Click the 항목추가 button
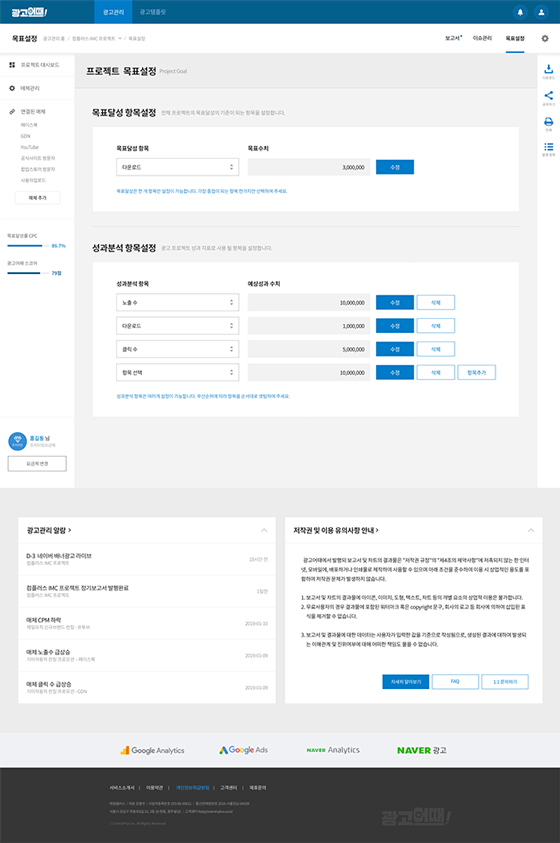The image size is (560, 843). 476,373
